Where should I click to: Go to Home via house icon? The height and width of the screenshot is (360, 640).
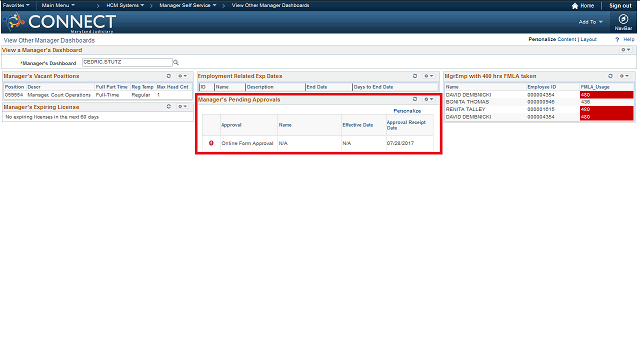[x=575, y=6]
